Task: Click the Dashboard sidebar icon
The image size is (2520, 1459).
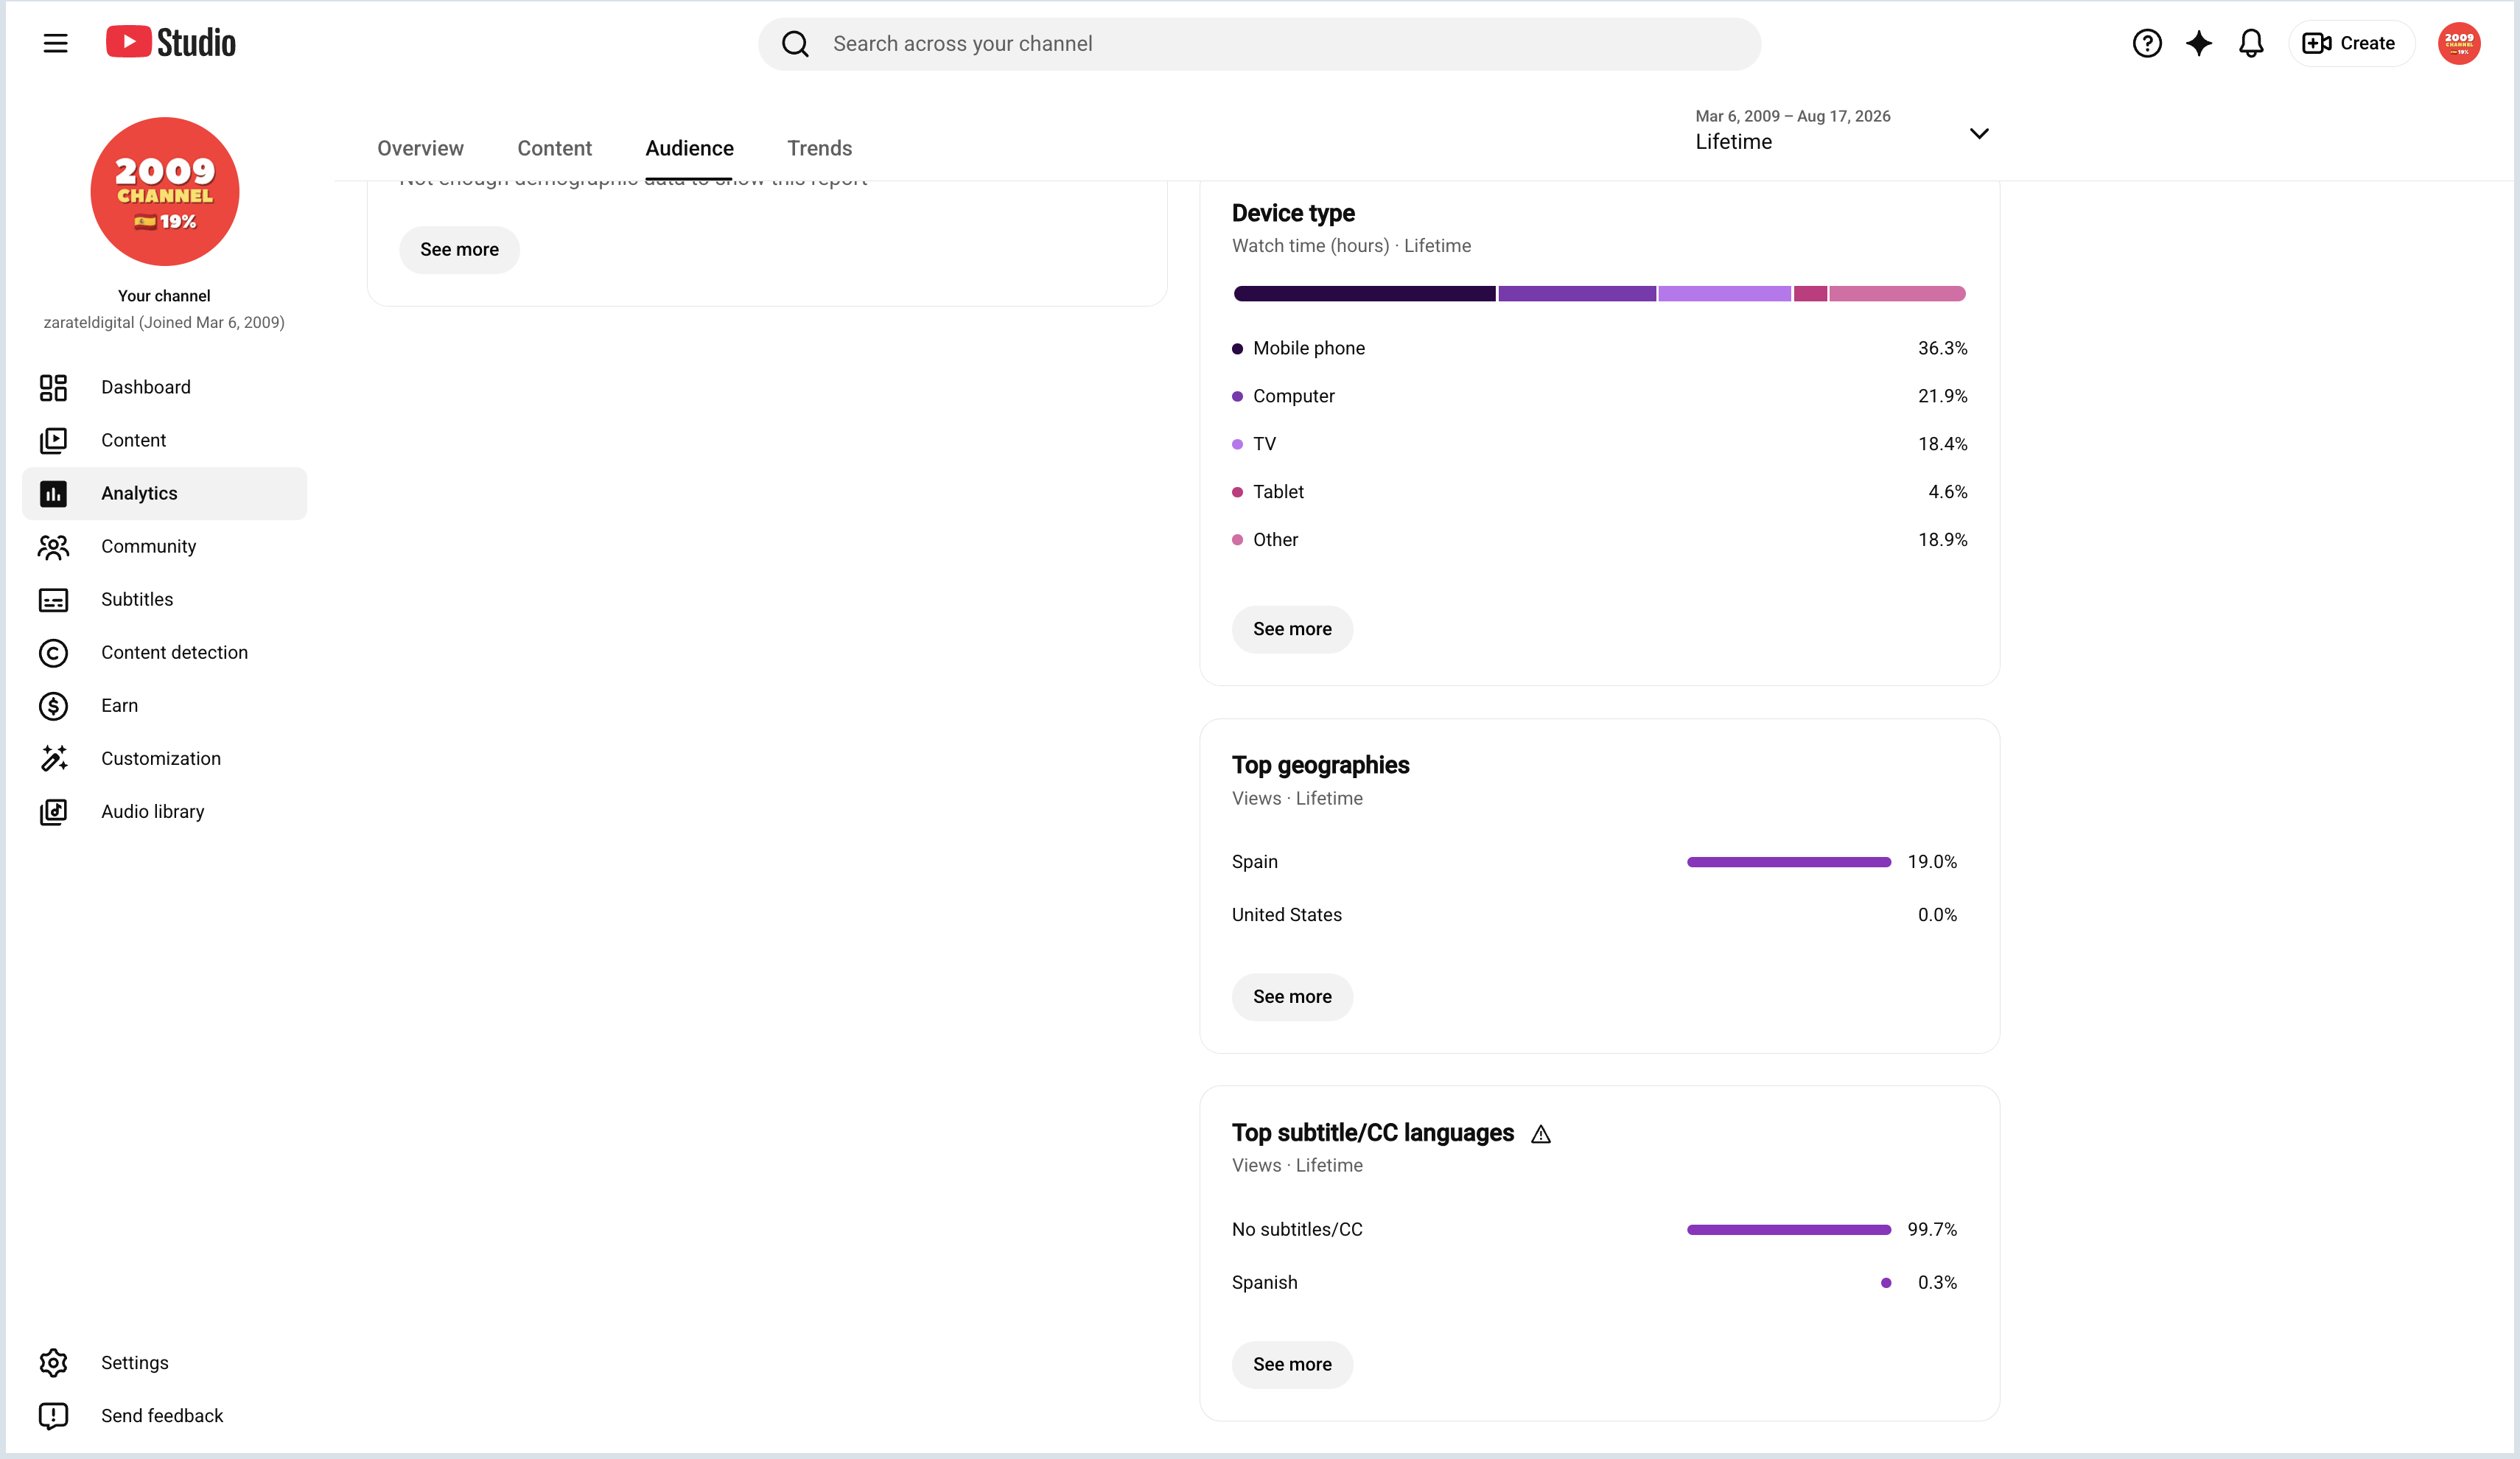Action: 53,387
